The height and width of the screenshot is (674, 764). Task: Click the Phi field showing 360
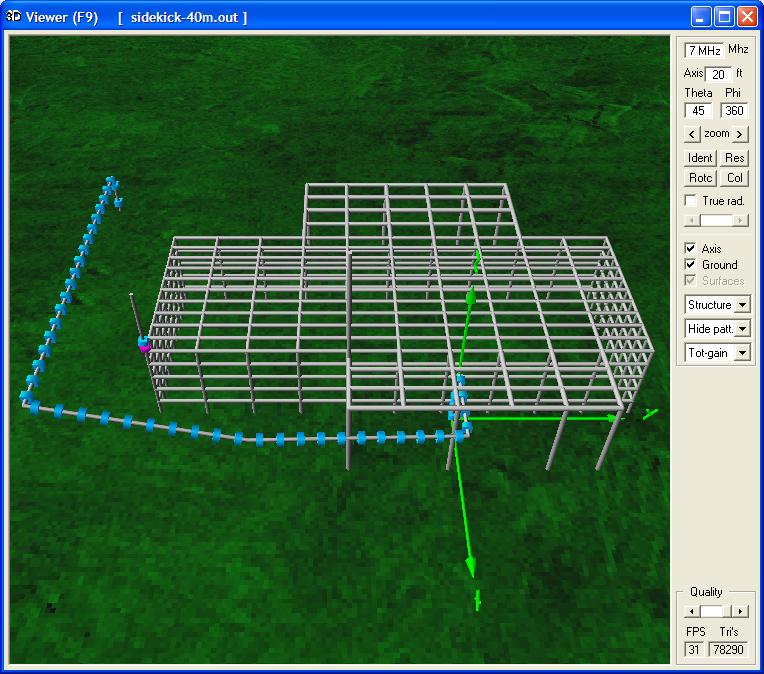click(x=734, y=111)
